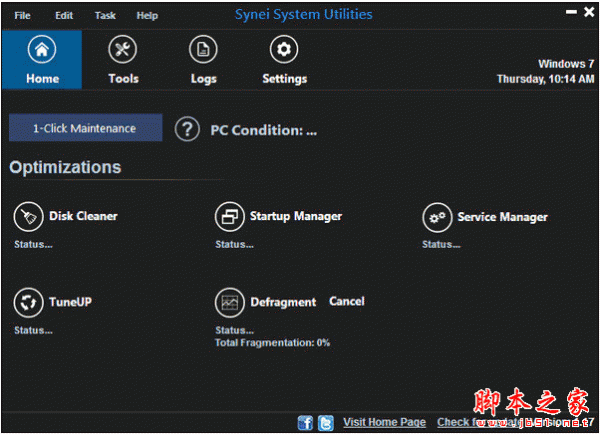Run TuneUP using recycle arrows icon
Screen dimensions: 600x434
click(28, 303)
